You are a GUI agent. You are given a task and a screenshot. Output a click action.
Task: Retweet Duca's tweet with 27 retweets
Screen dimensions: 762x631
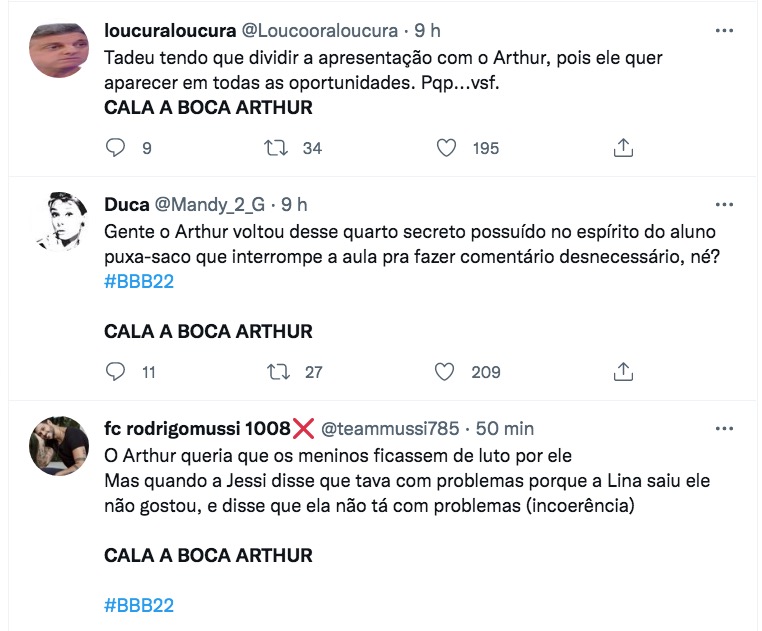tap(276, 372)
